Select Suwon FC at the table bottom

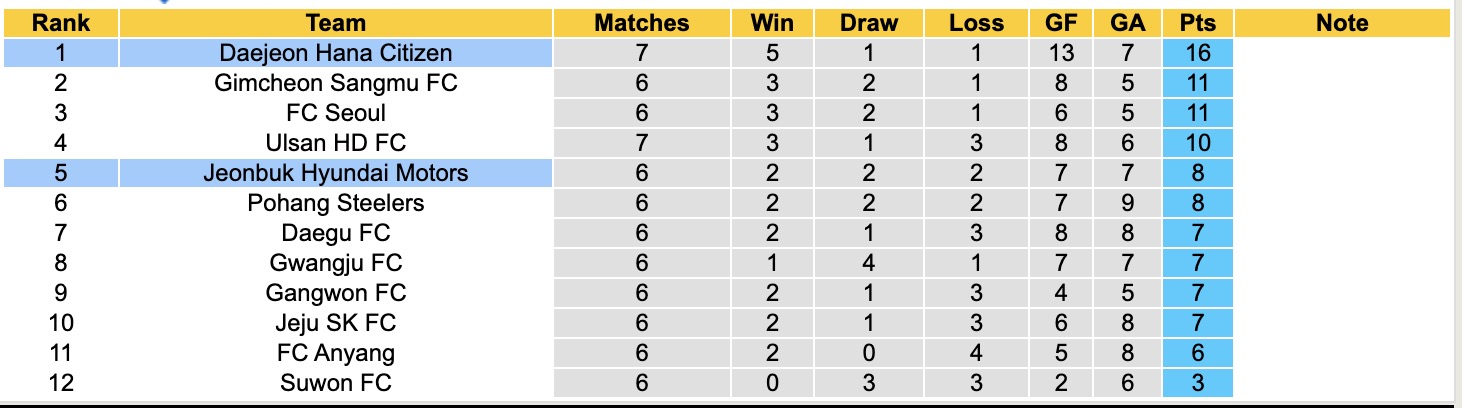point(336,383)
